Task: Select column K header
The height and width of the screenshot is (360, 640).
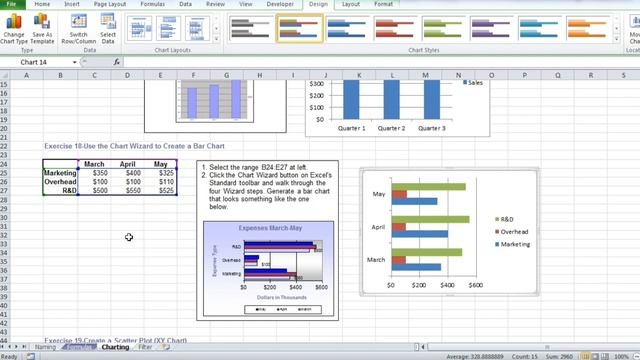Action: tap(359, 75)
